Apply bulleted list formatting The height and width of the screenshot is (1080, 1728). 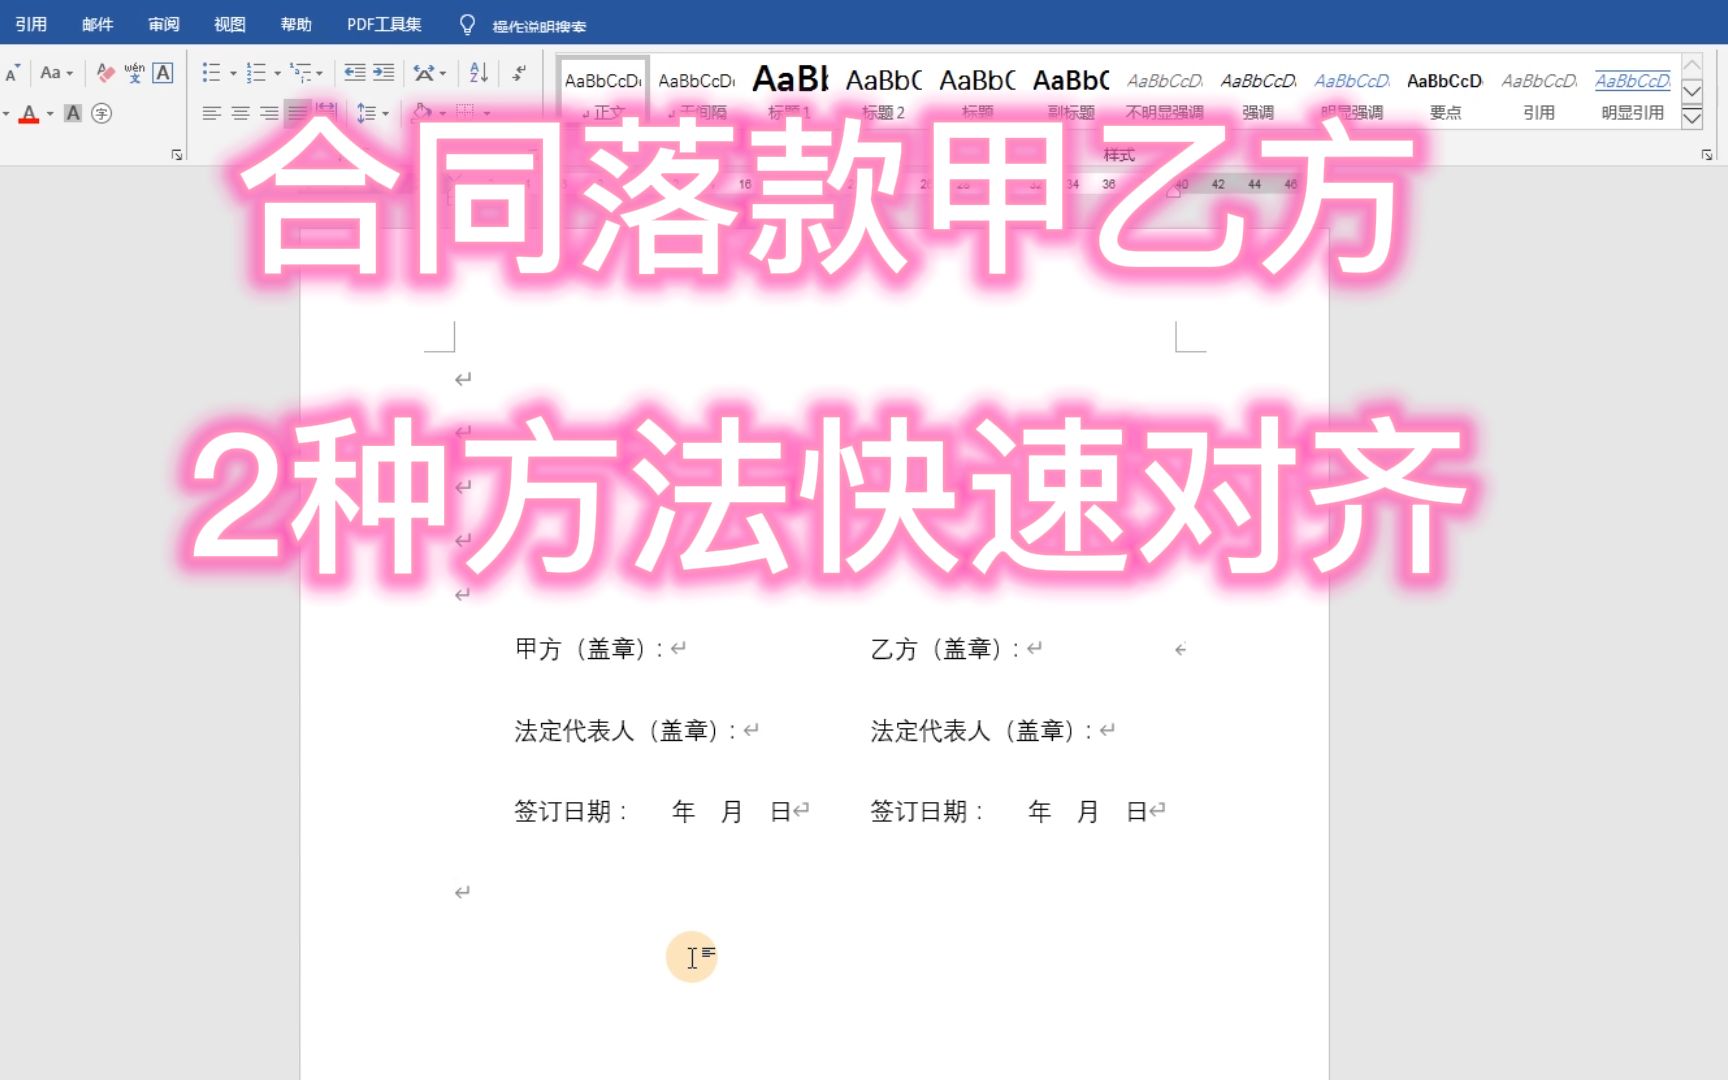point(211,73)
